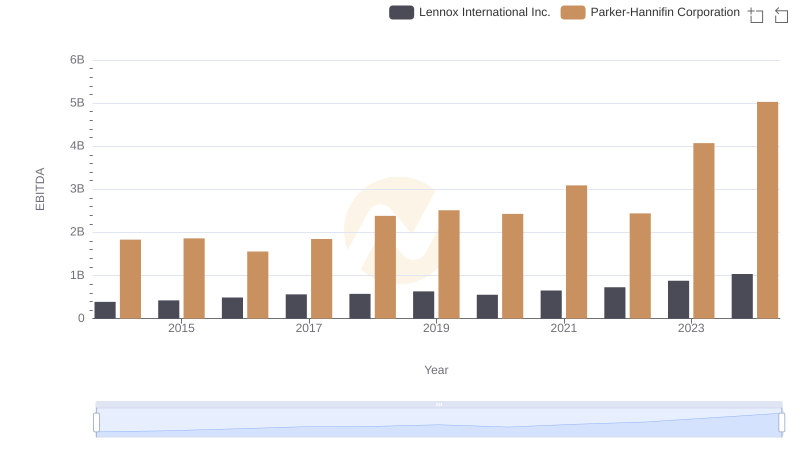Click the 2023 x-axis label
The image size is (800, 461).
coord(691,328)
